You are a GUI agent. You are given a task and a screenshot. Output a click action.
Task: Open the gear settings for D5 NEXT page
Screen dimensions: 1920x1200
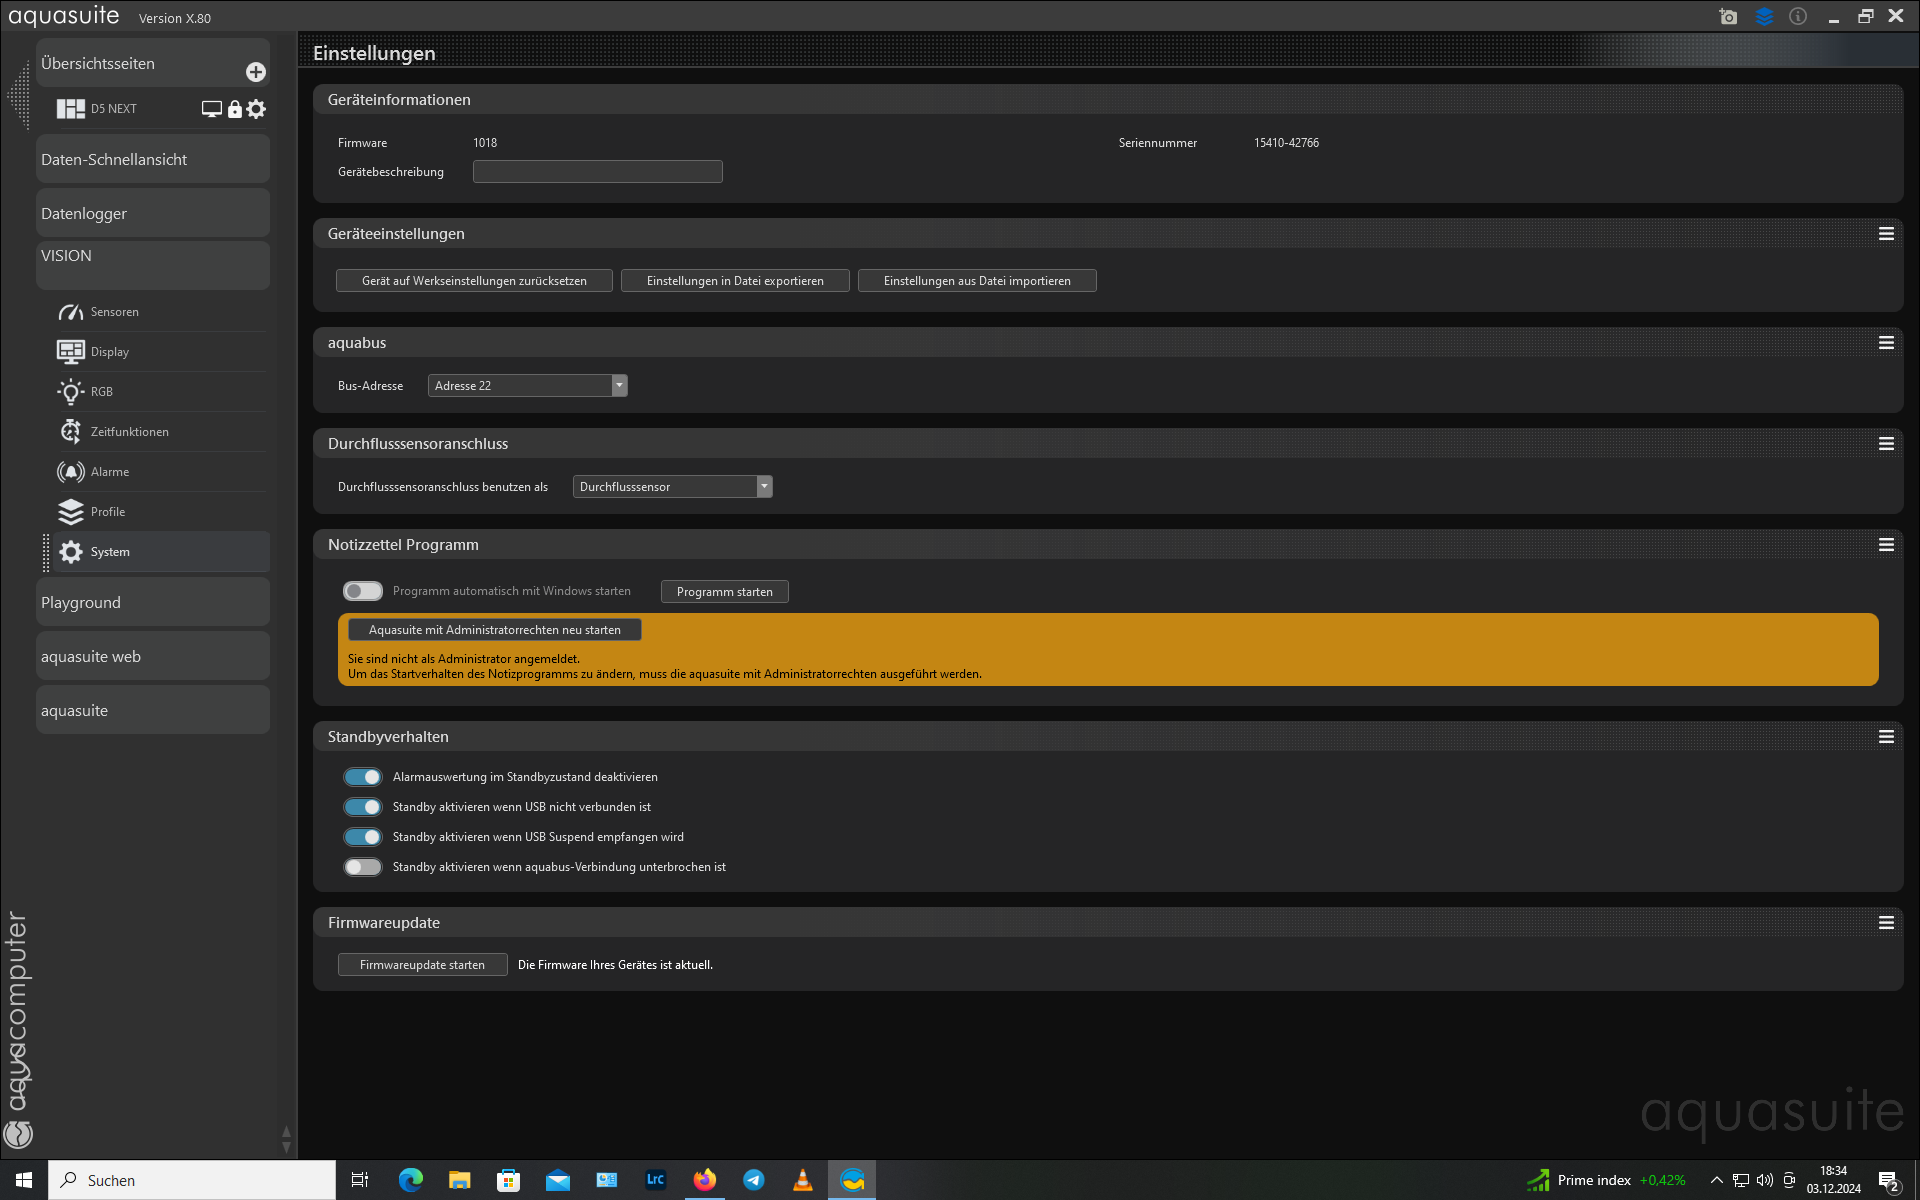tap(257, 109)
